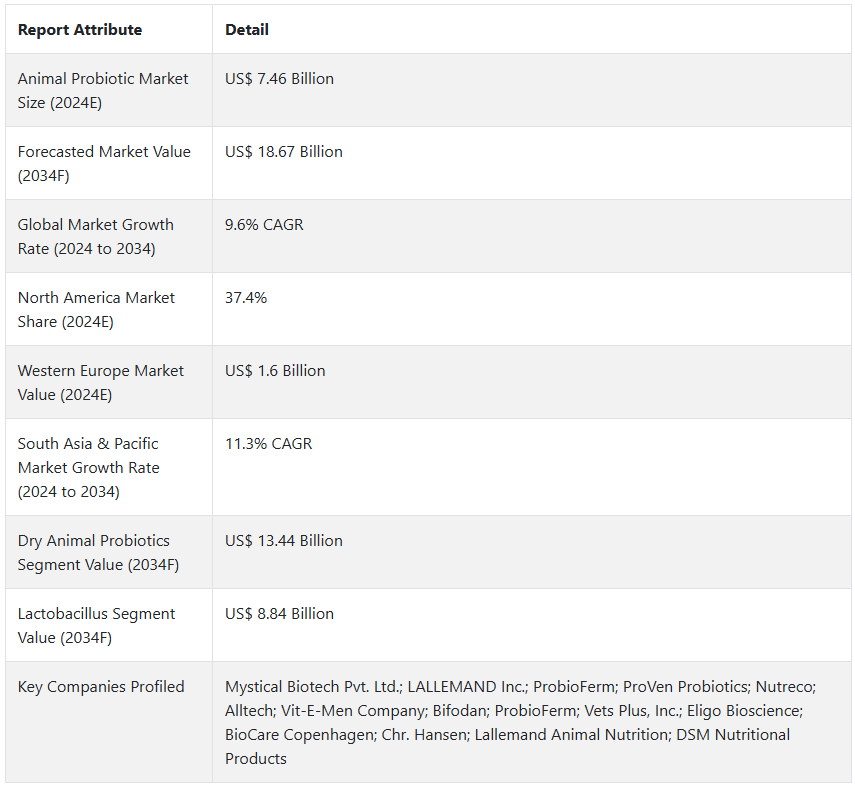
Task: Select the "Animal Probiotic Market Size (2024E)" cell
Action: (x=103, y=90)
